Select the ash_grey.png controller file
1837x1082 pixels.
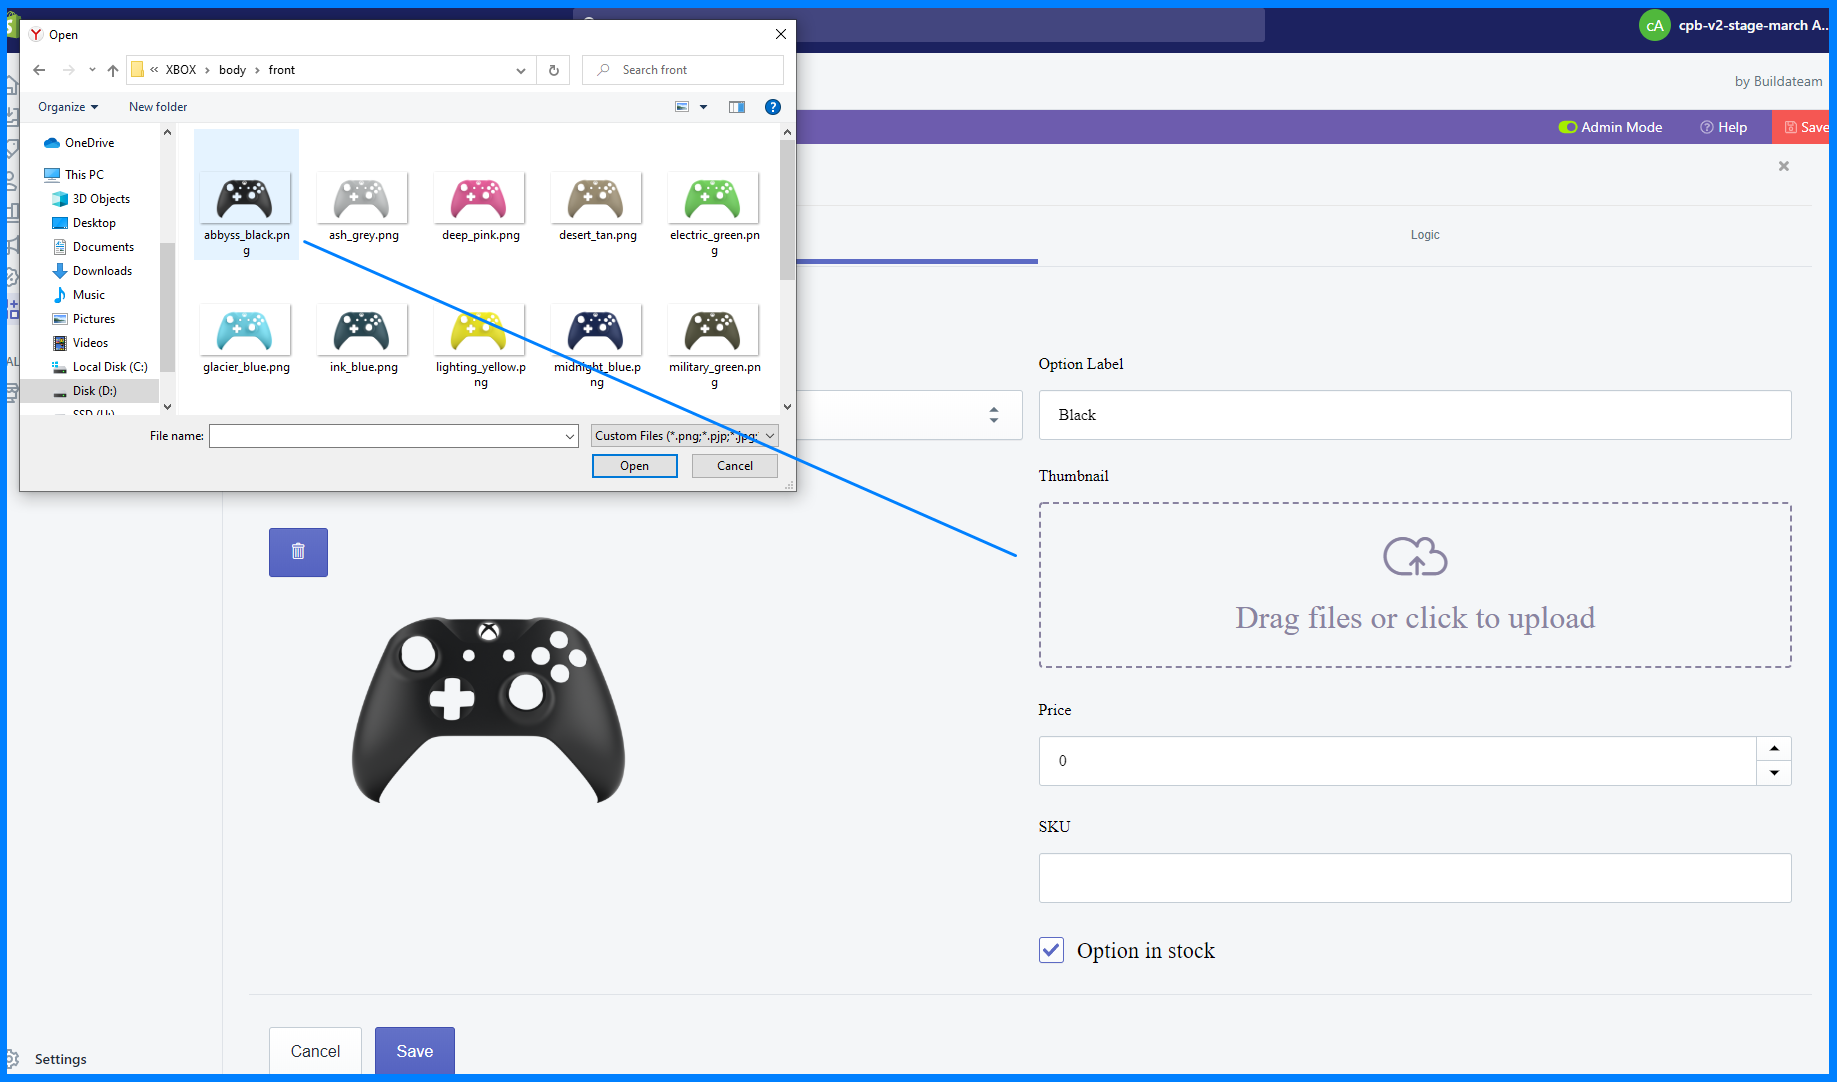point(363,205)
